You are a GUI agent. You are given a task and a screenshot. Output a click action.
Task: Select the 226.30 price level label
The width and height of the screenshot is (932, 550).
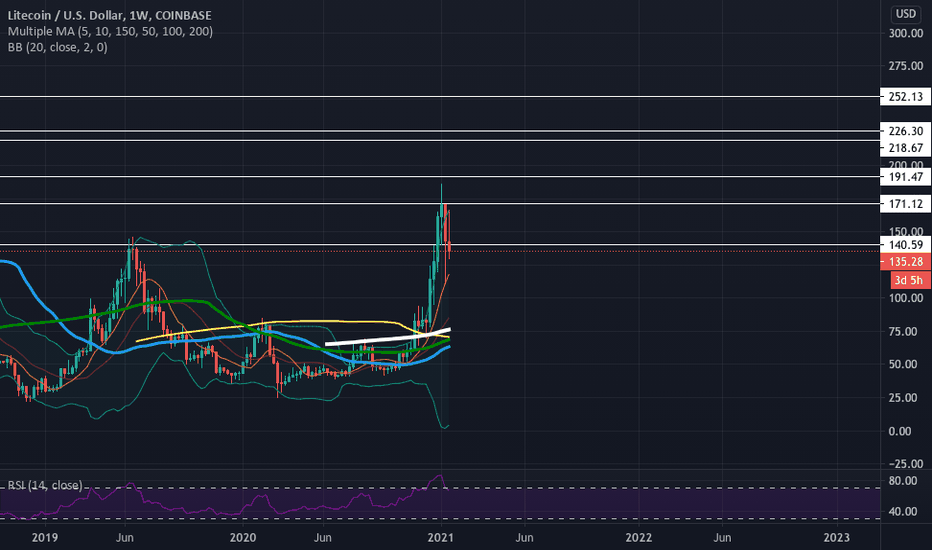click(905, 131)
